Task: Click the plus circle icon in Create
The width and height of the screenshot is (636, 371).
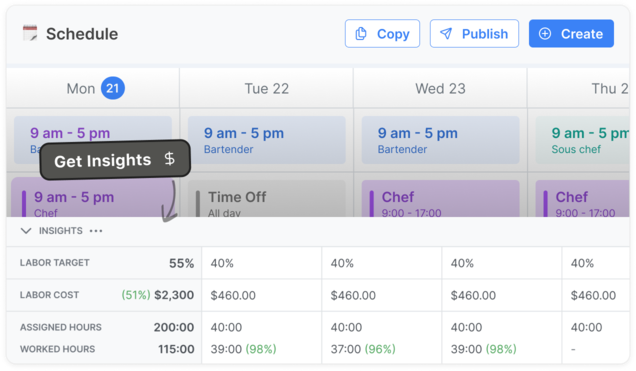Action: click(x=545, y=34)
